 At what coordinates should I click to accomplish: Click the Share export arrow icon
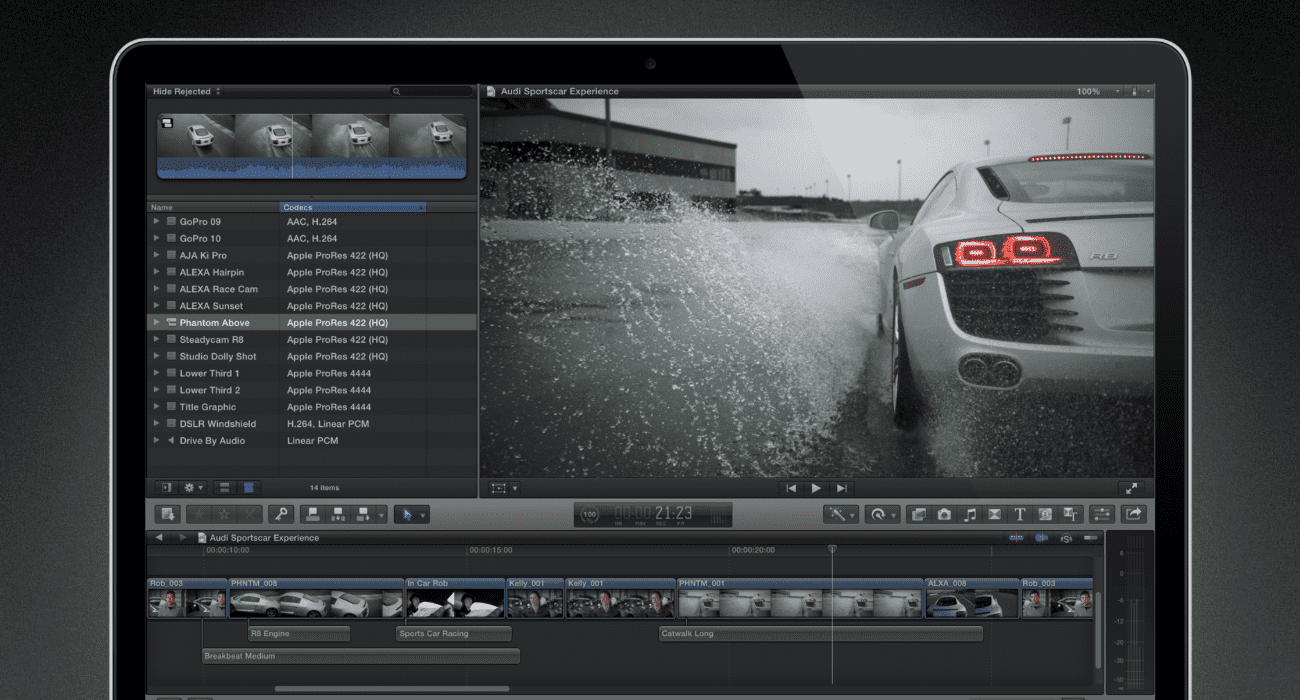(x=1133, y=514)
